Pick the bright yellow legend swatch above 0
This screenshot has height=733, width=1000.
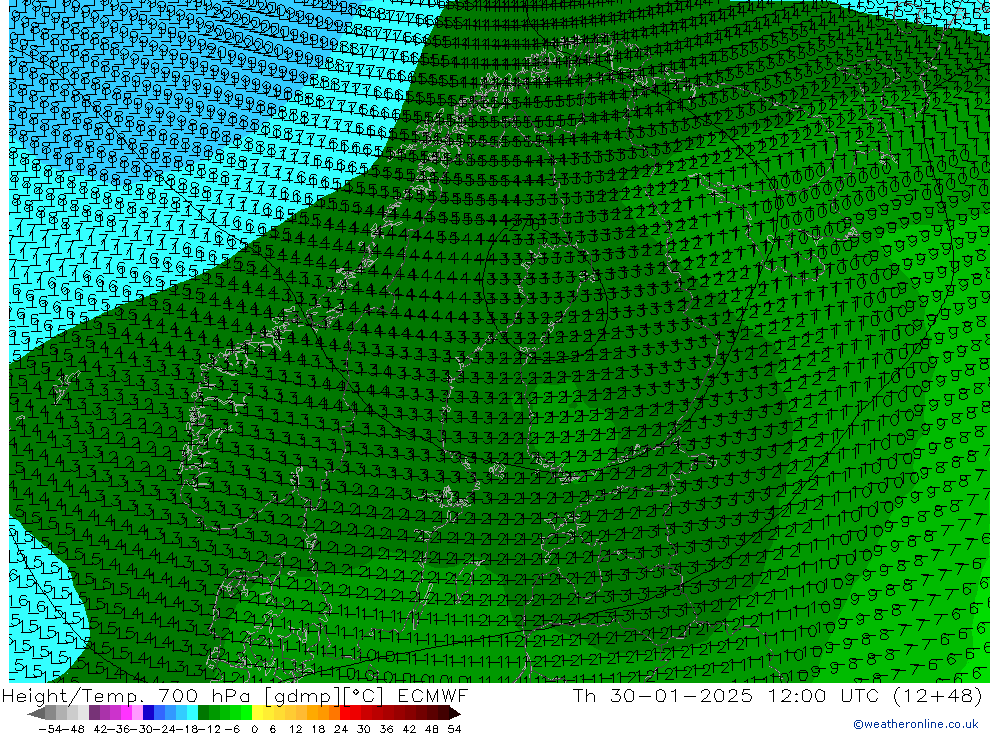[x=257, y=713]
